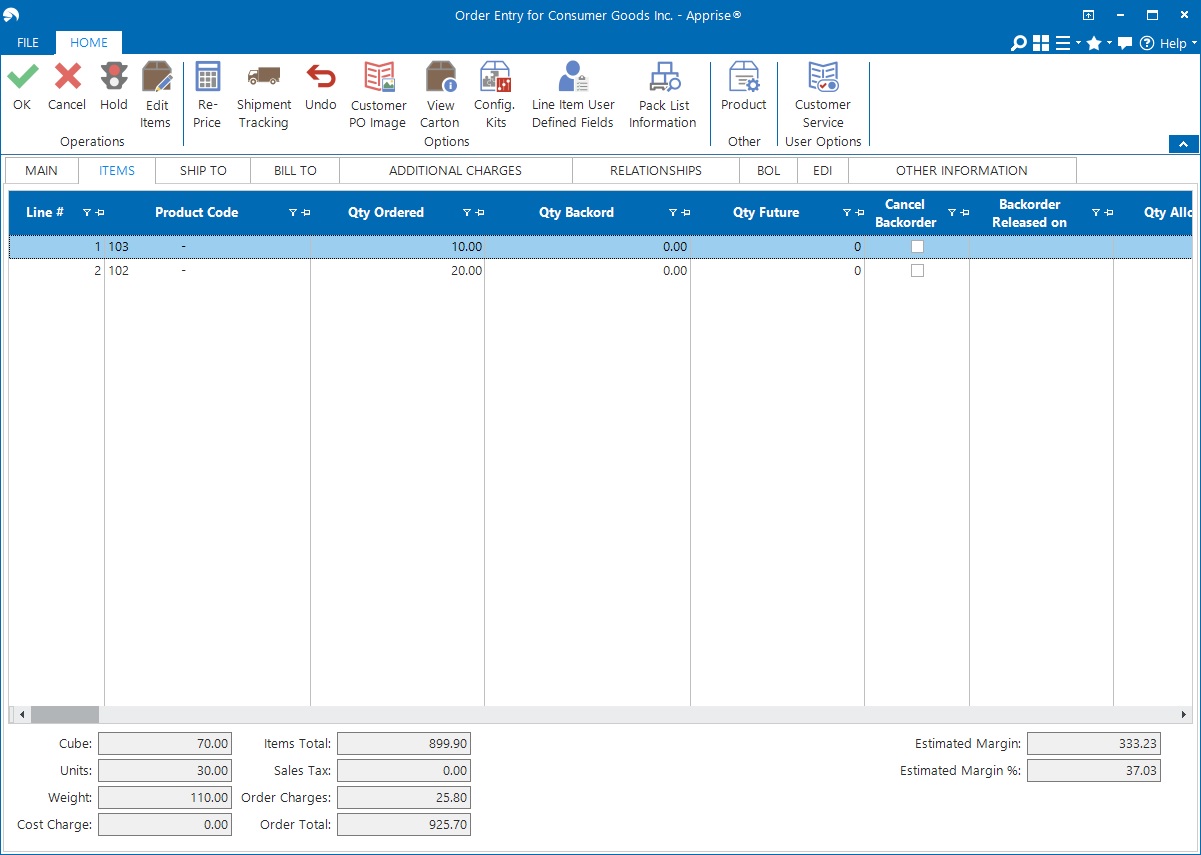The image size is (1201, 855).
Task: Click the magnifier search icon in title area
Action: coord(1018,43)
